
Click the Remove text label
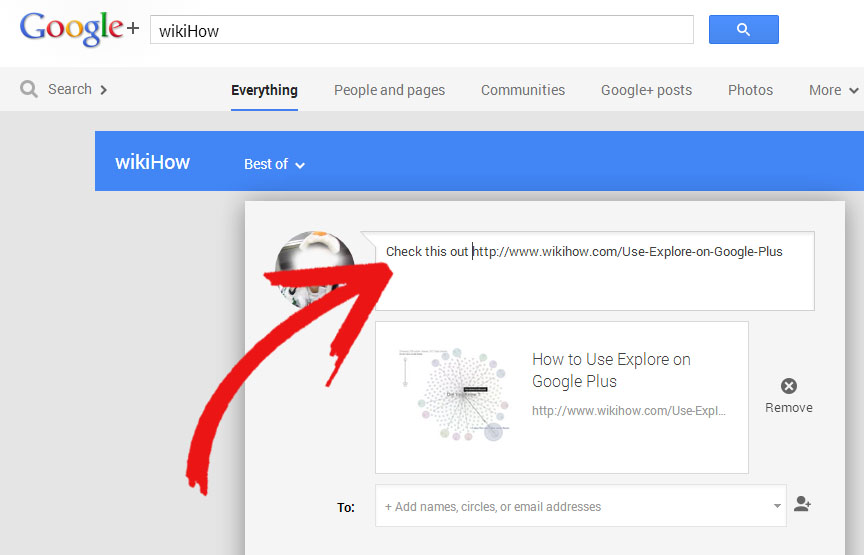click(789, 408)
